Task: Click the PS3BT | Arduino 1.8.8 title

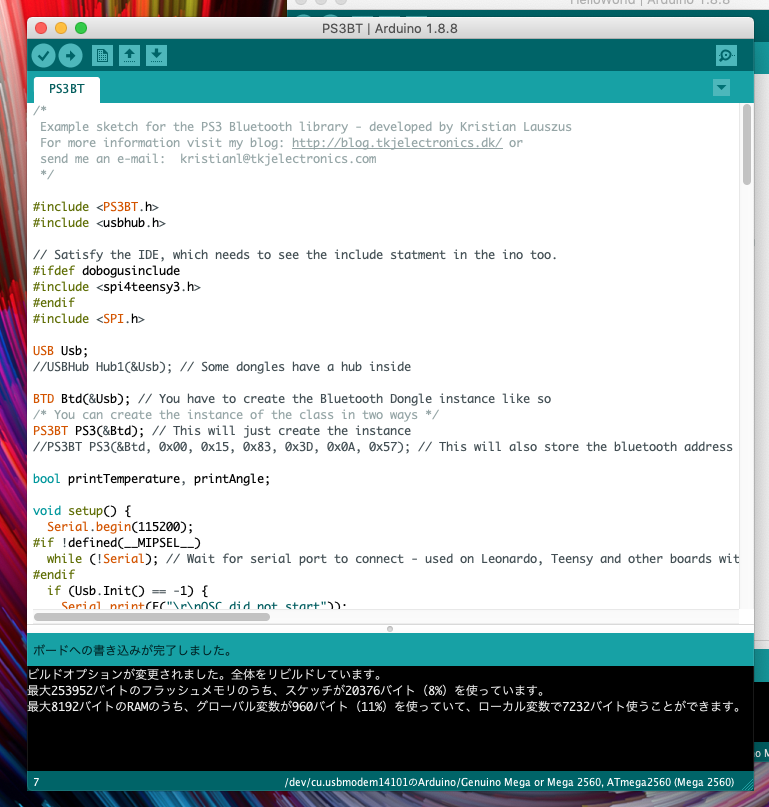Action: coord(390,29)
